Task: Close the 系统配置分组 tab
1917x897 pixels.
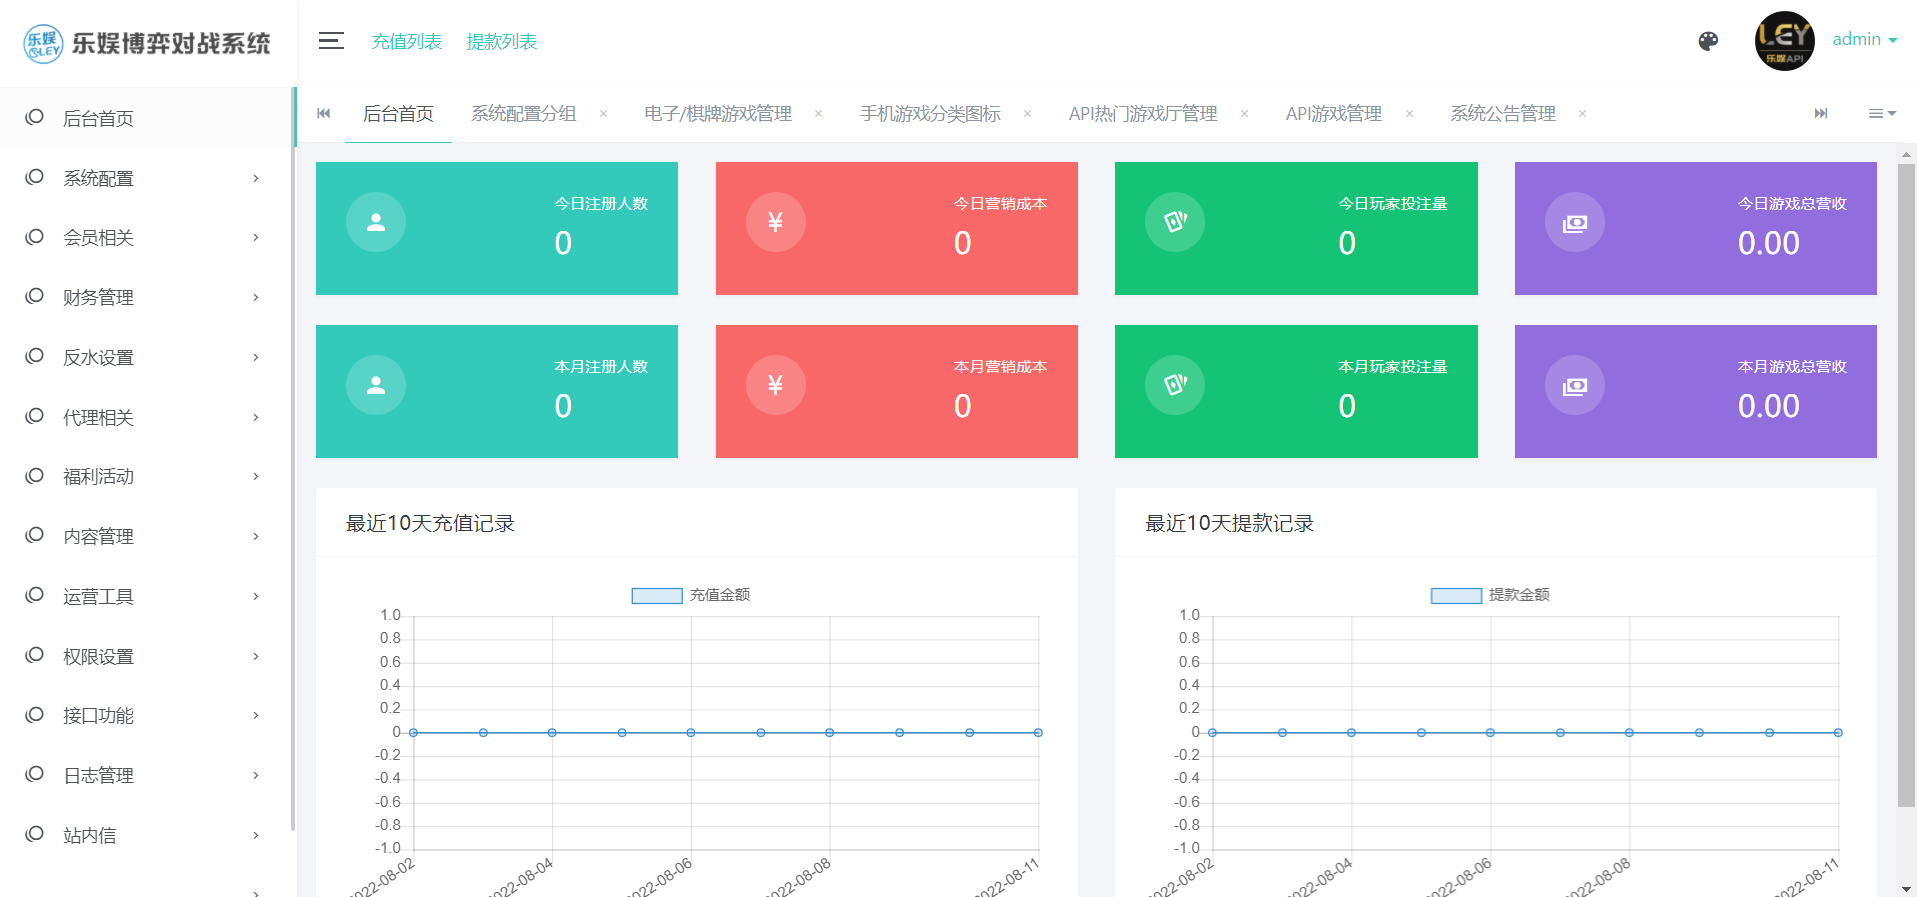Action: point(604,114)
